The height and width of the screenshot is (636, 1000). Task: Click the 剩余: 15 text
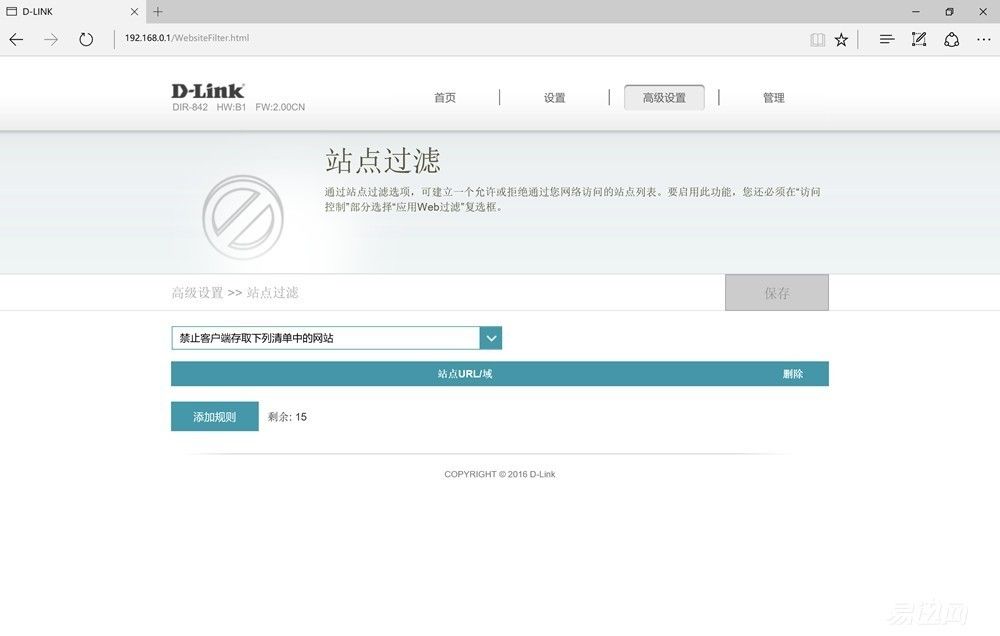coord(287,417)
